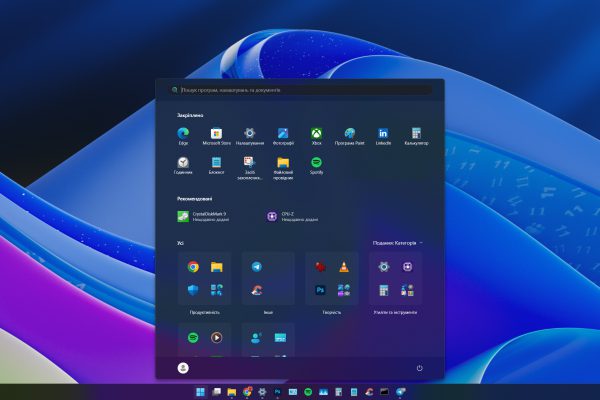Viewport: 600px width, 400px height.
Task: Click the Windows Start button on taskbar
Action: (201, 391)
